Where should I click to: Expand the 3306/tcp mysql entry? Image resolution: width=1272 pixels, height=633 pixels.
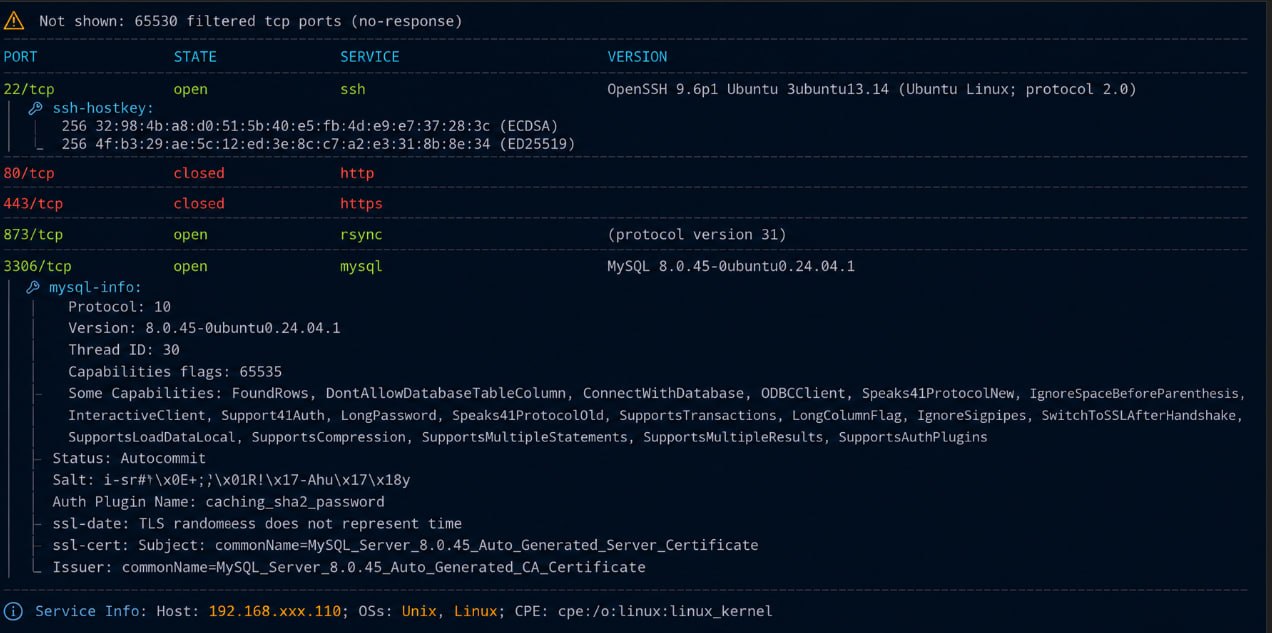(x=37, y=266)
